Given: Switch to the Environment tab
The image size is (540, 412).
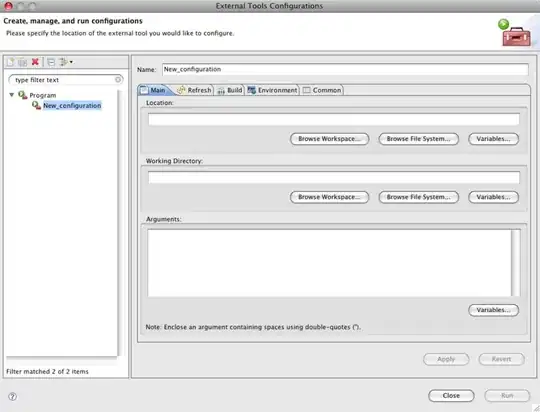Looking at the screenshot, I should pyautogui.click(x=272, y=90).
